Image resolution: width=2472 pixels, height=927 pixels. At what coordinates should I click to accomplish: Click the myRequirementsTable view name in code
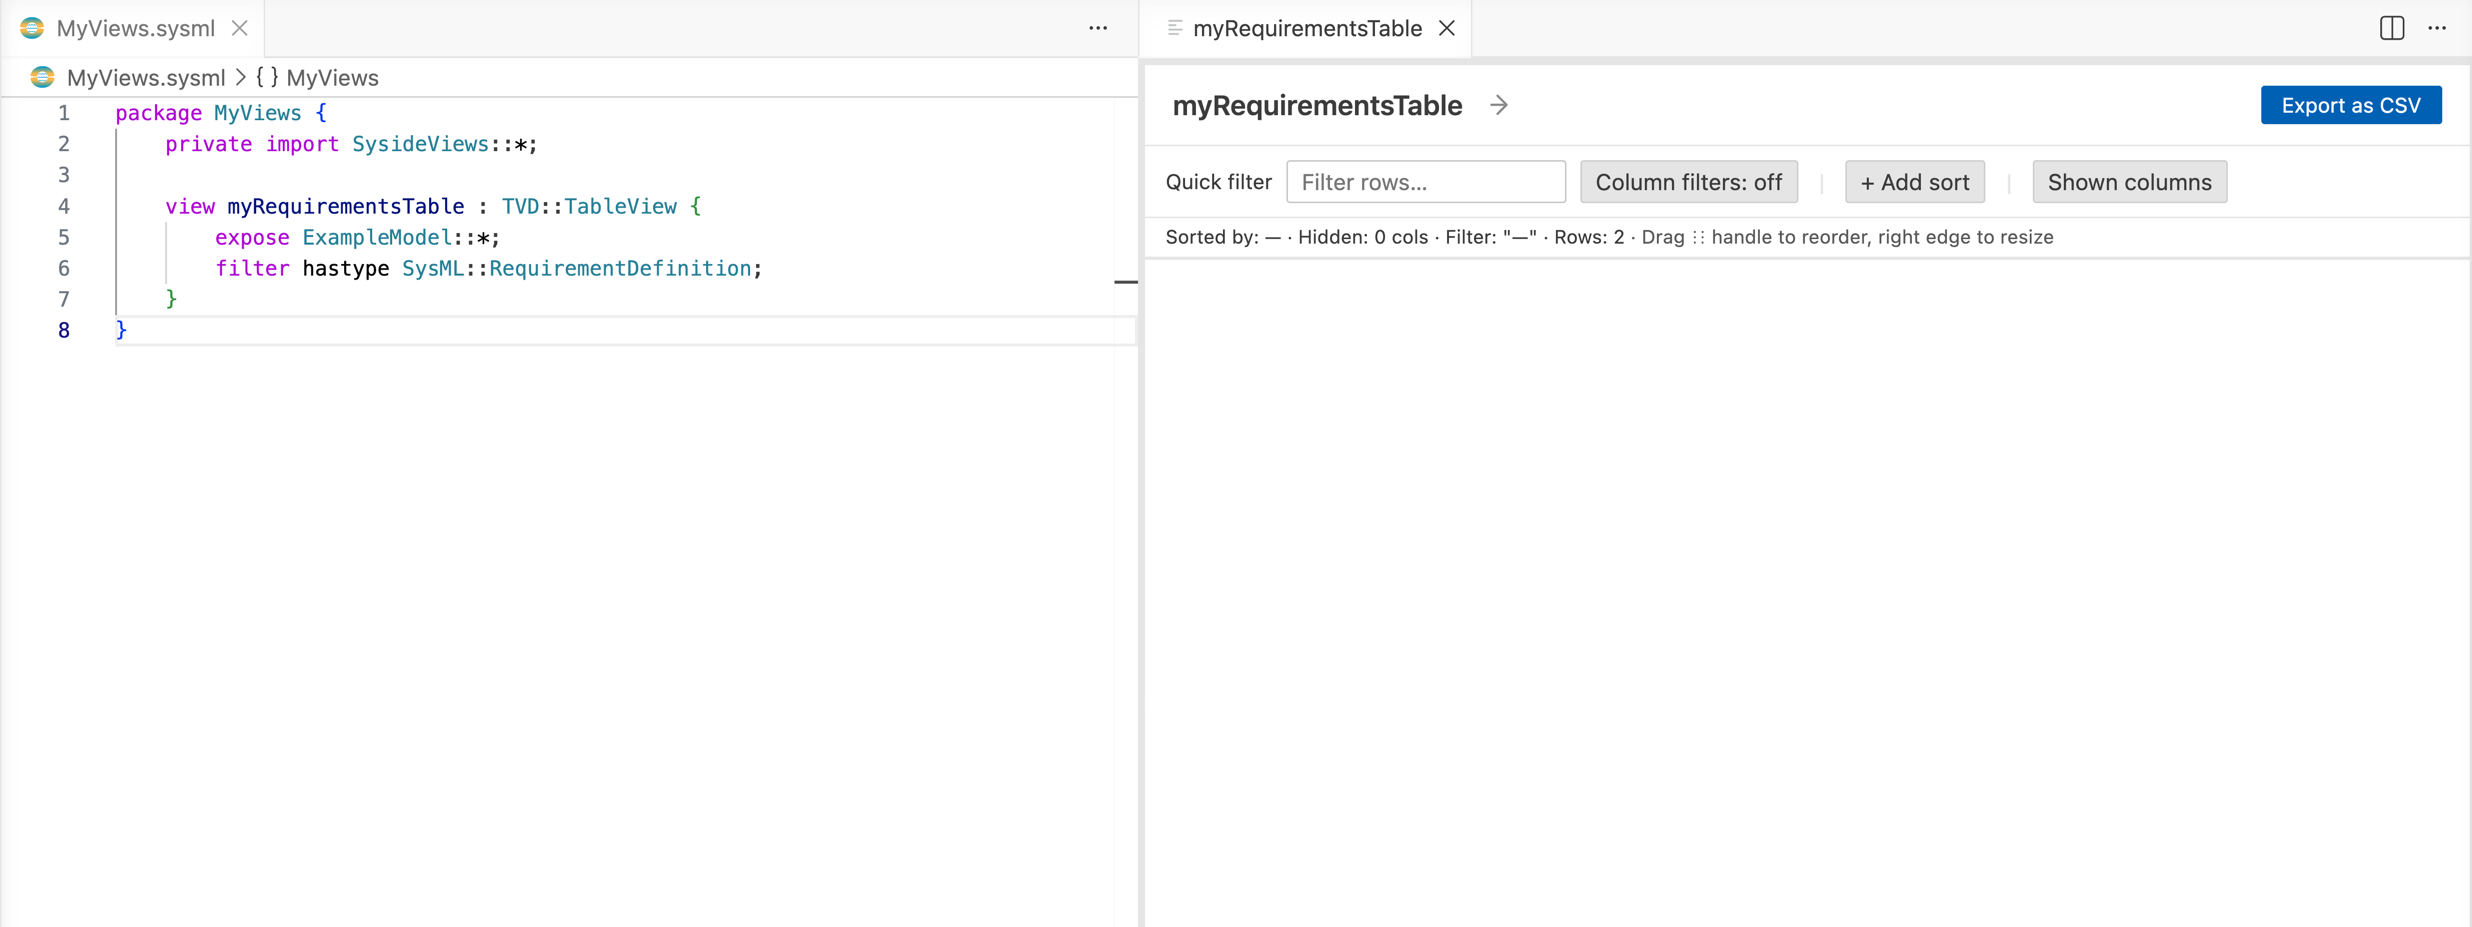[x=346, y=206]
